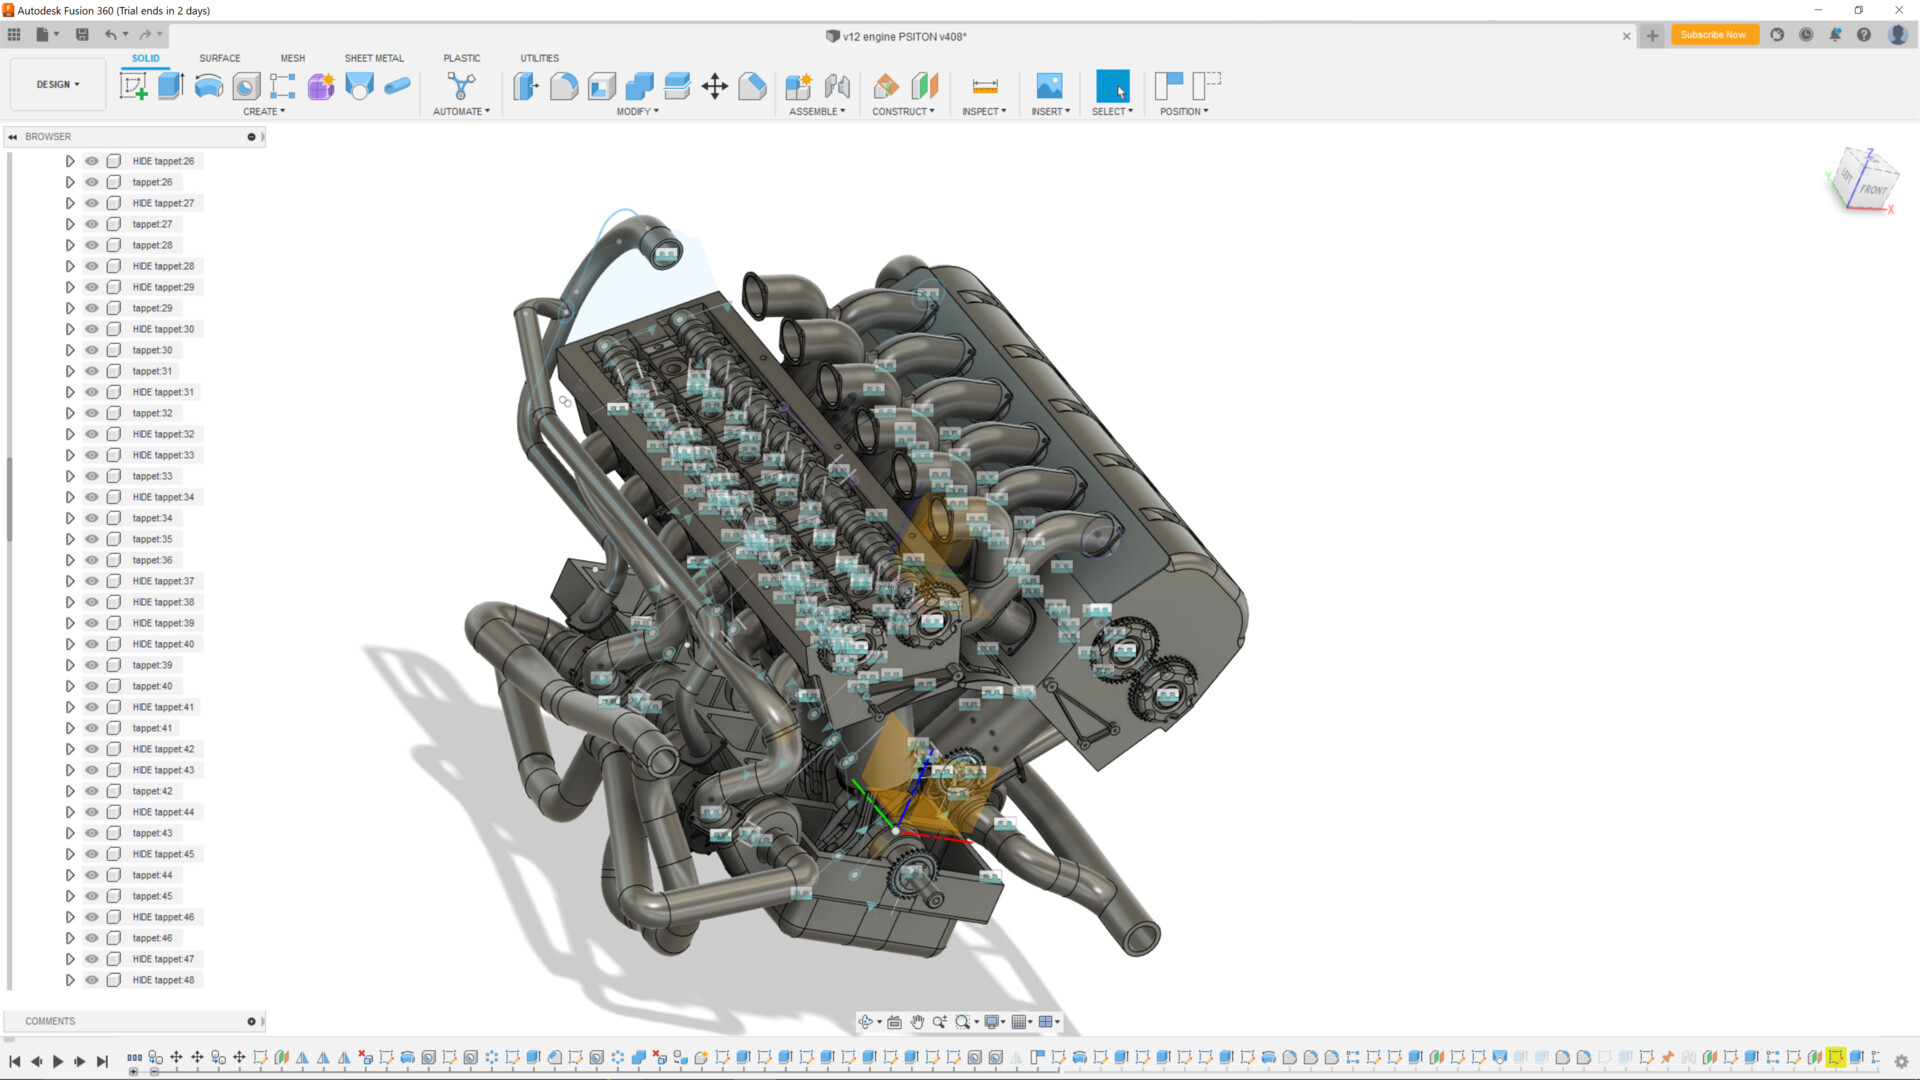The height and width of the screenshot is (1080, 1920).
Task: Open the Data Panel grid icon
Action: tap(14, 34)
